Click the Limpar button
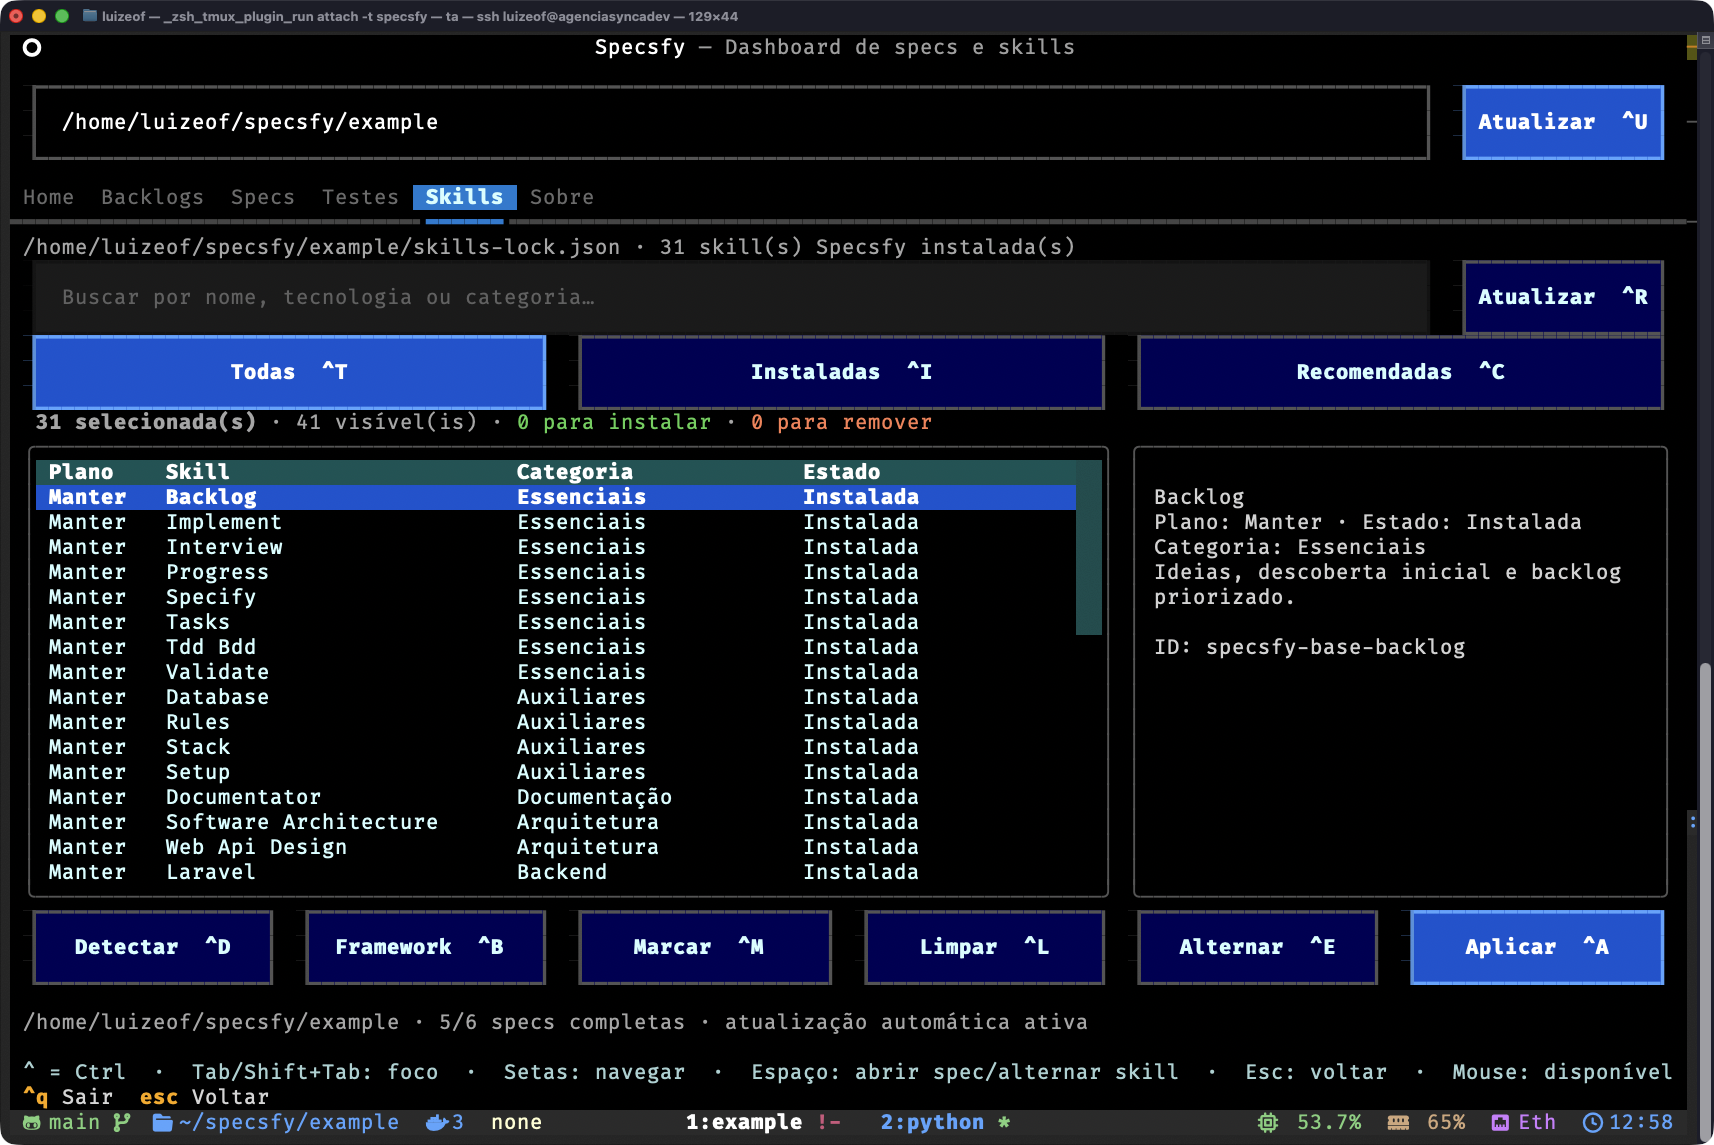Image resolution: width=1714 pixels, height=1145 pixels. 984,947
